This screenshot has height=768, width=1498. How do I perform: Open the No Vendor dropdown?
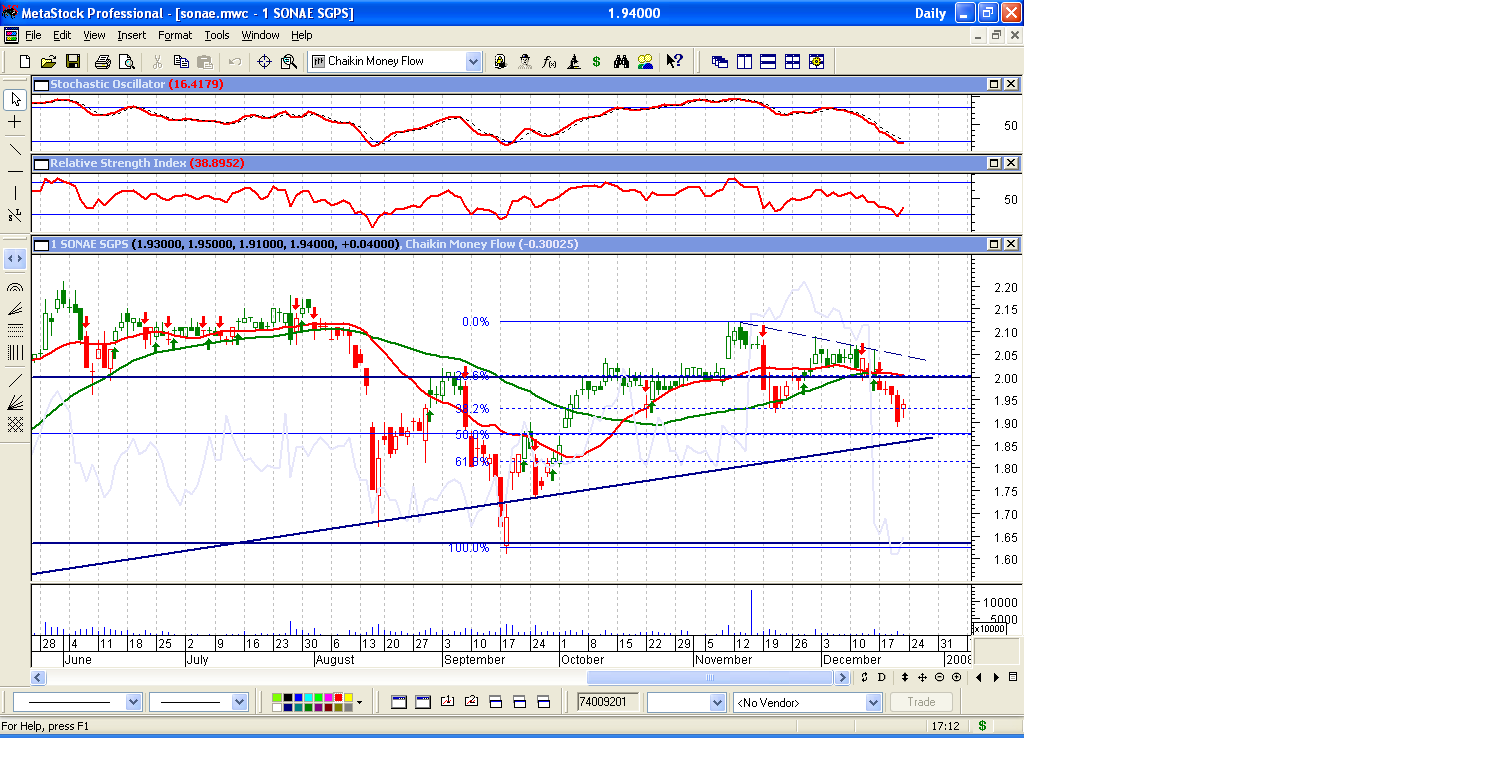click(873, 702)
